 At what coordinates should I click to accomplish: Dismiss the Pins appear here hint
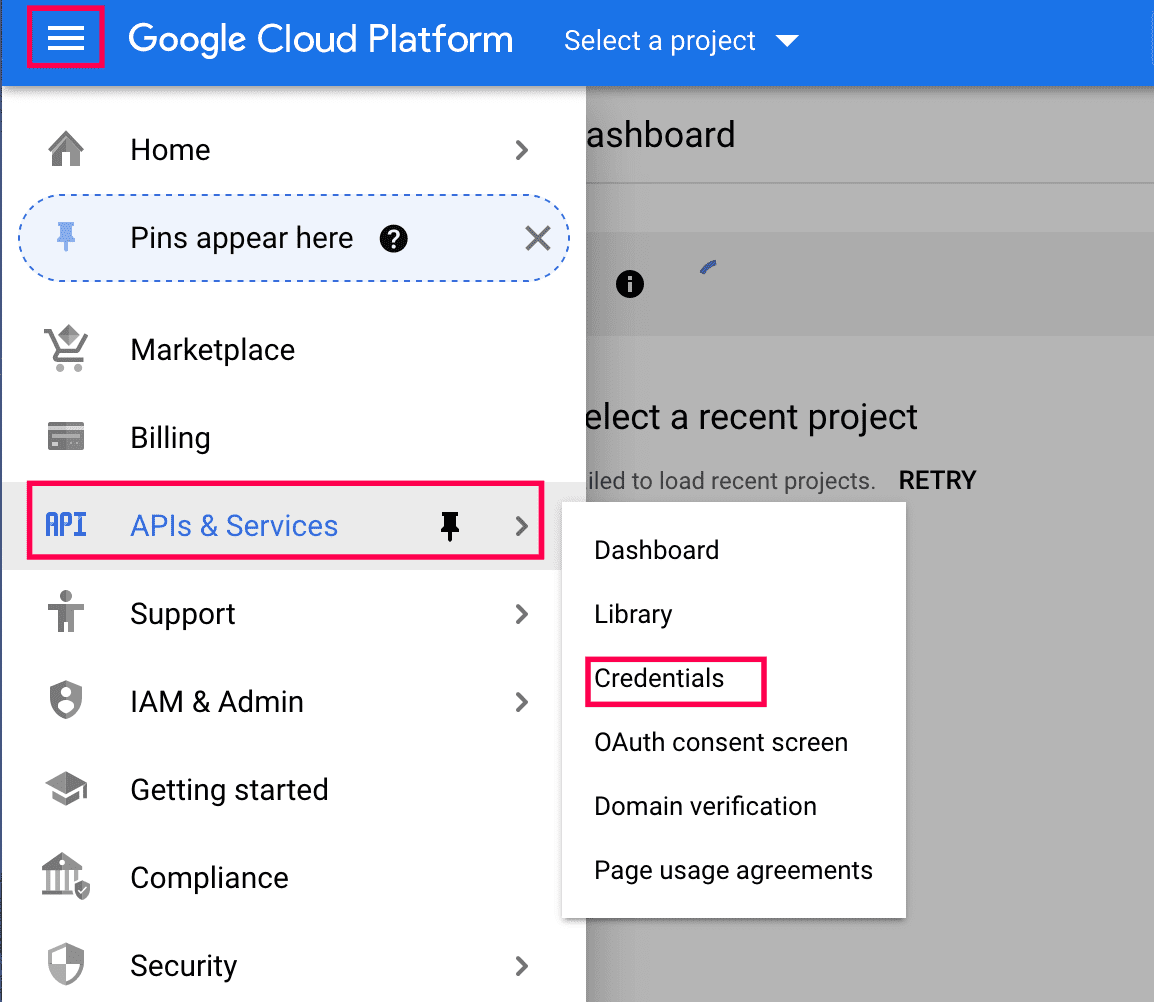[538, 239]
